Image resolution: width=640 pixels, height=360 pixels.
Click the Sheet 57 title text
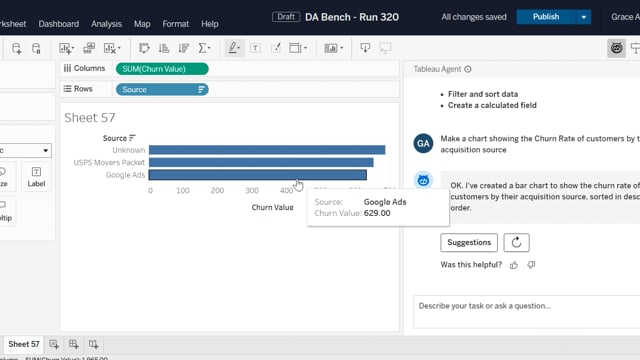[90, 118]
